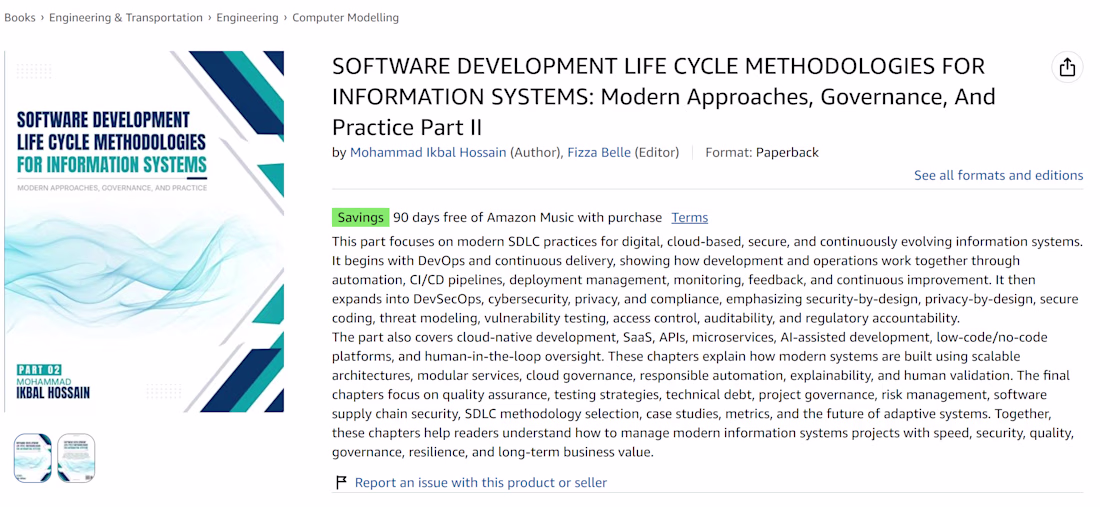Select the front cover thumbnail
The width and height of the screenshot is (1100, 507).
point(33,458)
